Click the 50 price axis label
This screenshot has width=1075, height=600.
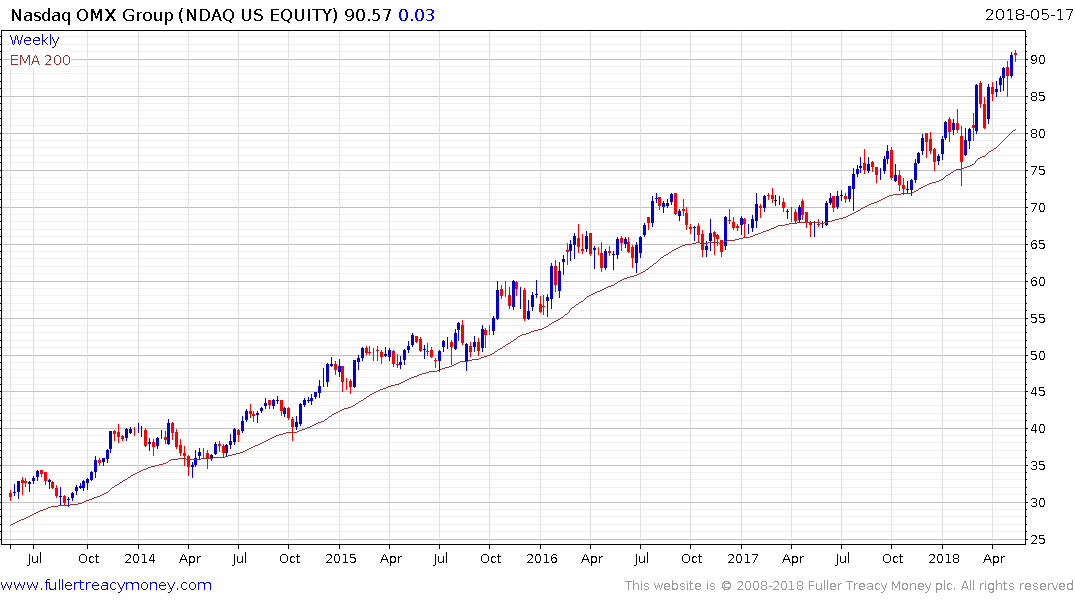click(x=1038, y=356)
